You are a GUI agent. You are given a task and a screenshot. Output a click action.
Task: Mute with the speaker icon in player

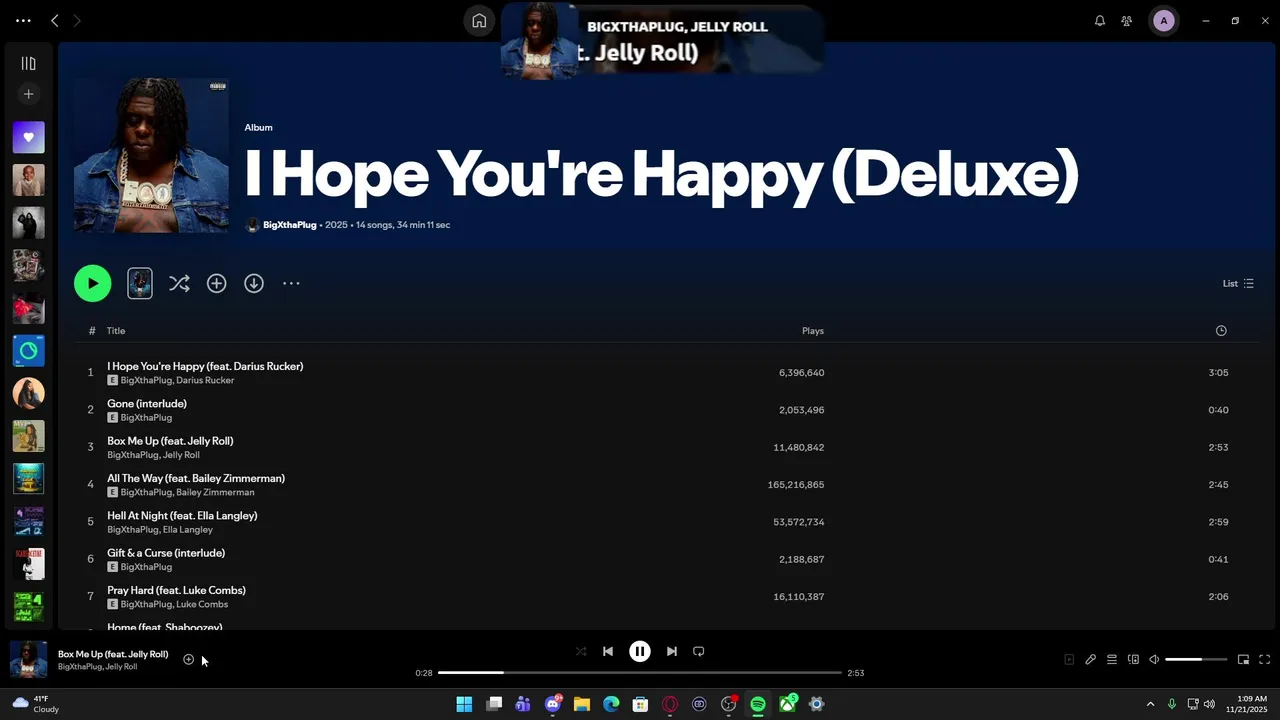[x=1154, y=659]
